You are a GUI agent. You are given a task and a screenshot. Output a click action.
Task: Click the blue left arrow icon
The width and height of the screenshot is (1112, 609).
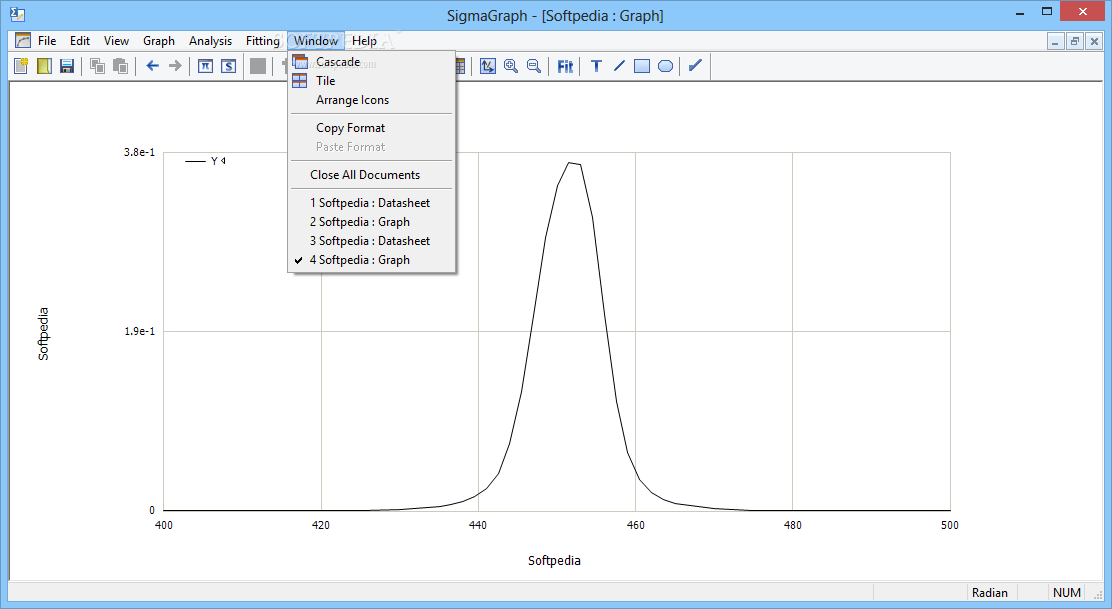(x=152, y=66)
